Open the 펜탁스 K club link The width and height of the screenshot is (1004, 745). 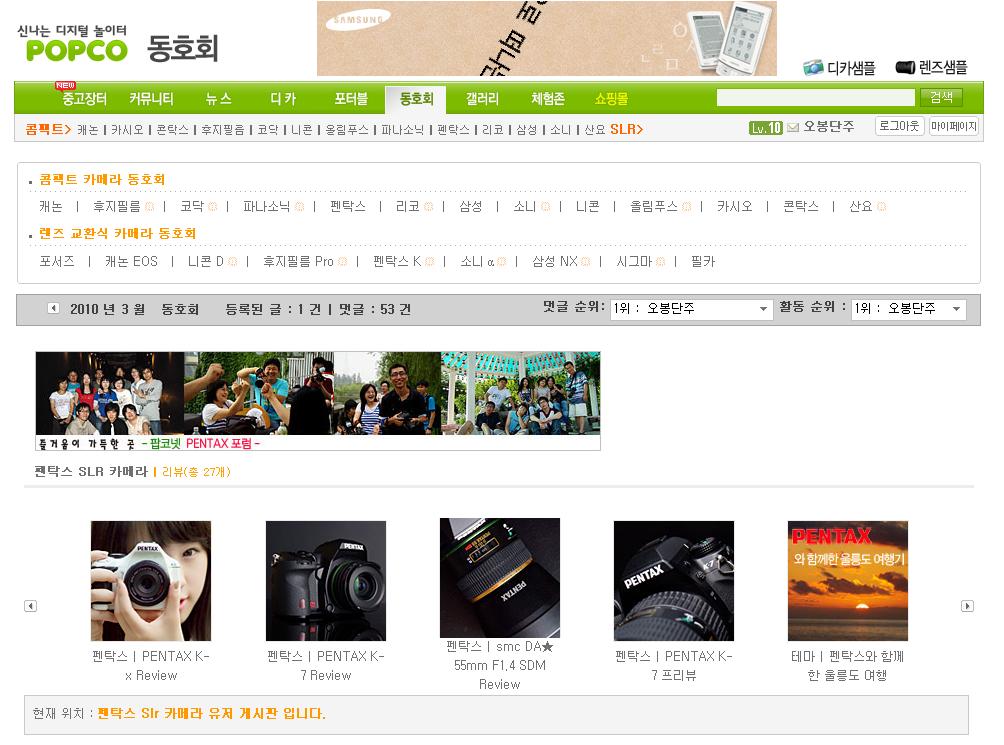point(397,261)
